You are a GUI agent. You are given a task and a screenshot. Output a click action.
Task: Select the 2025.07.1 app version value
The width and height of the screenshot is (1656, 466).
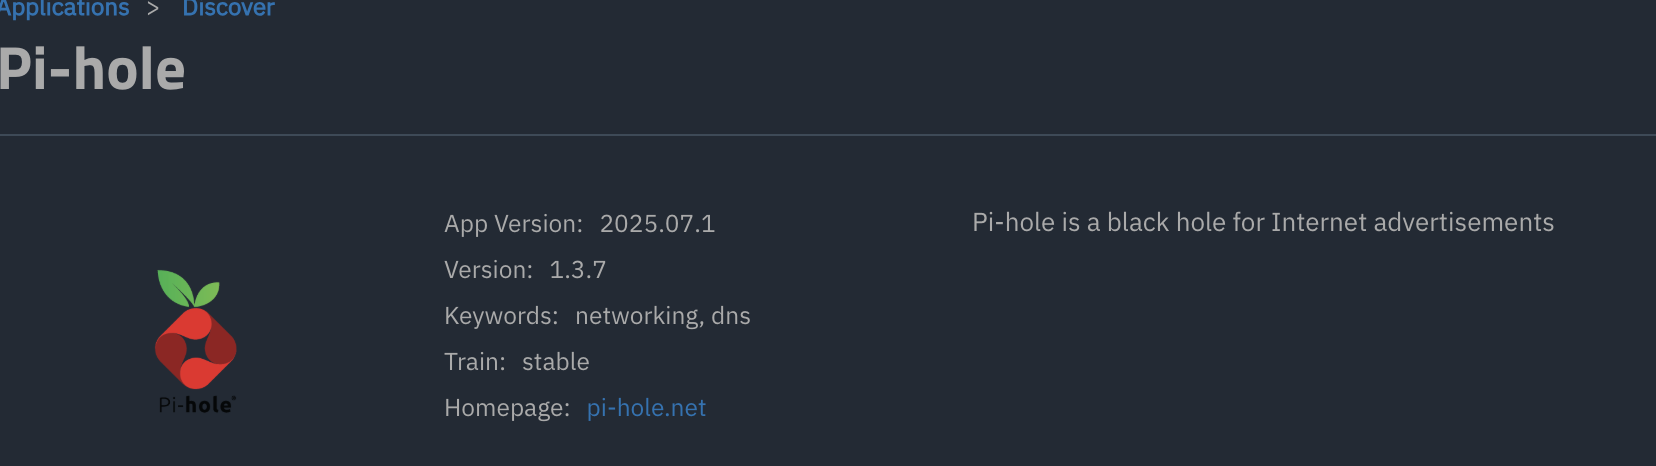point(657,224)
